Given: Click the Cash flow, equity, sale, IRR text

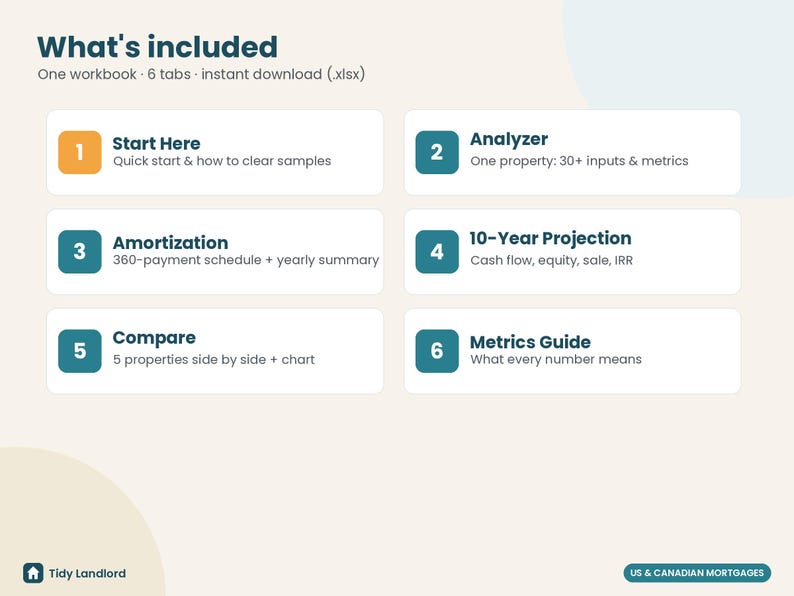Looking at the screenshot, I should (x=551, y=260).
